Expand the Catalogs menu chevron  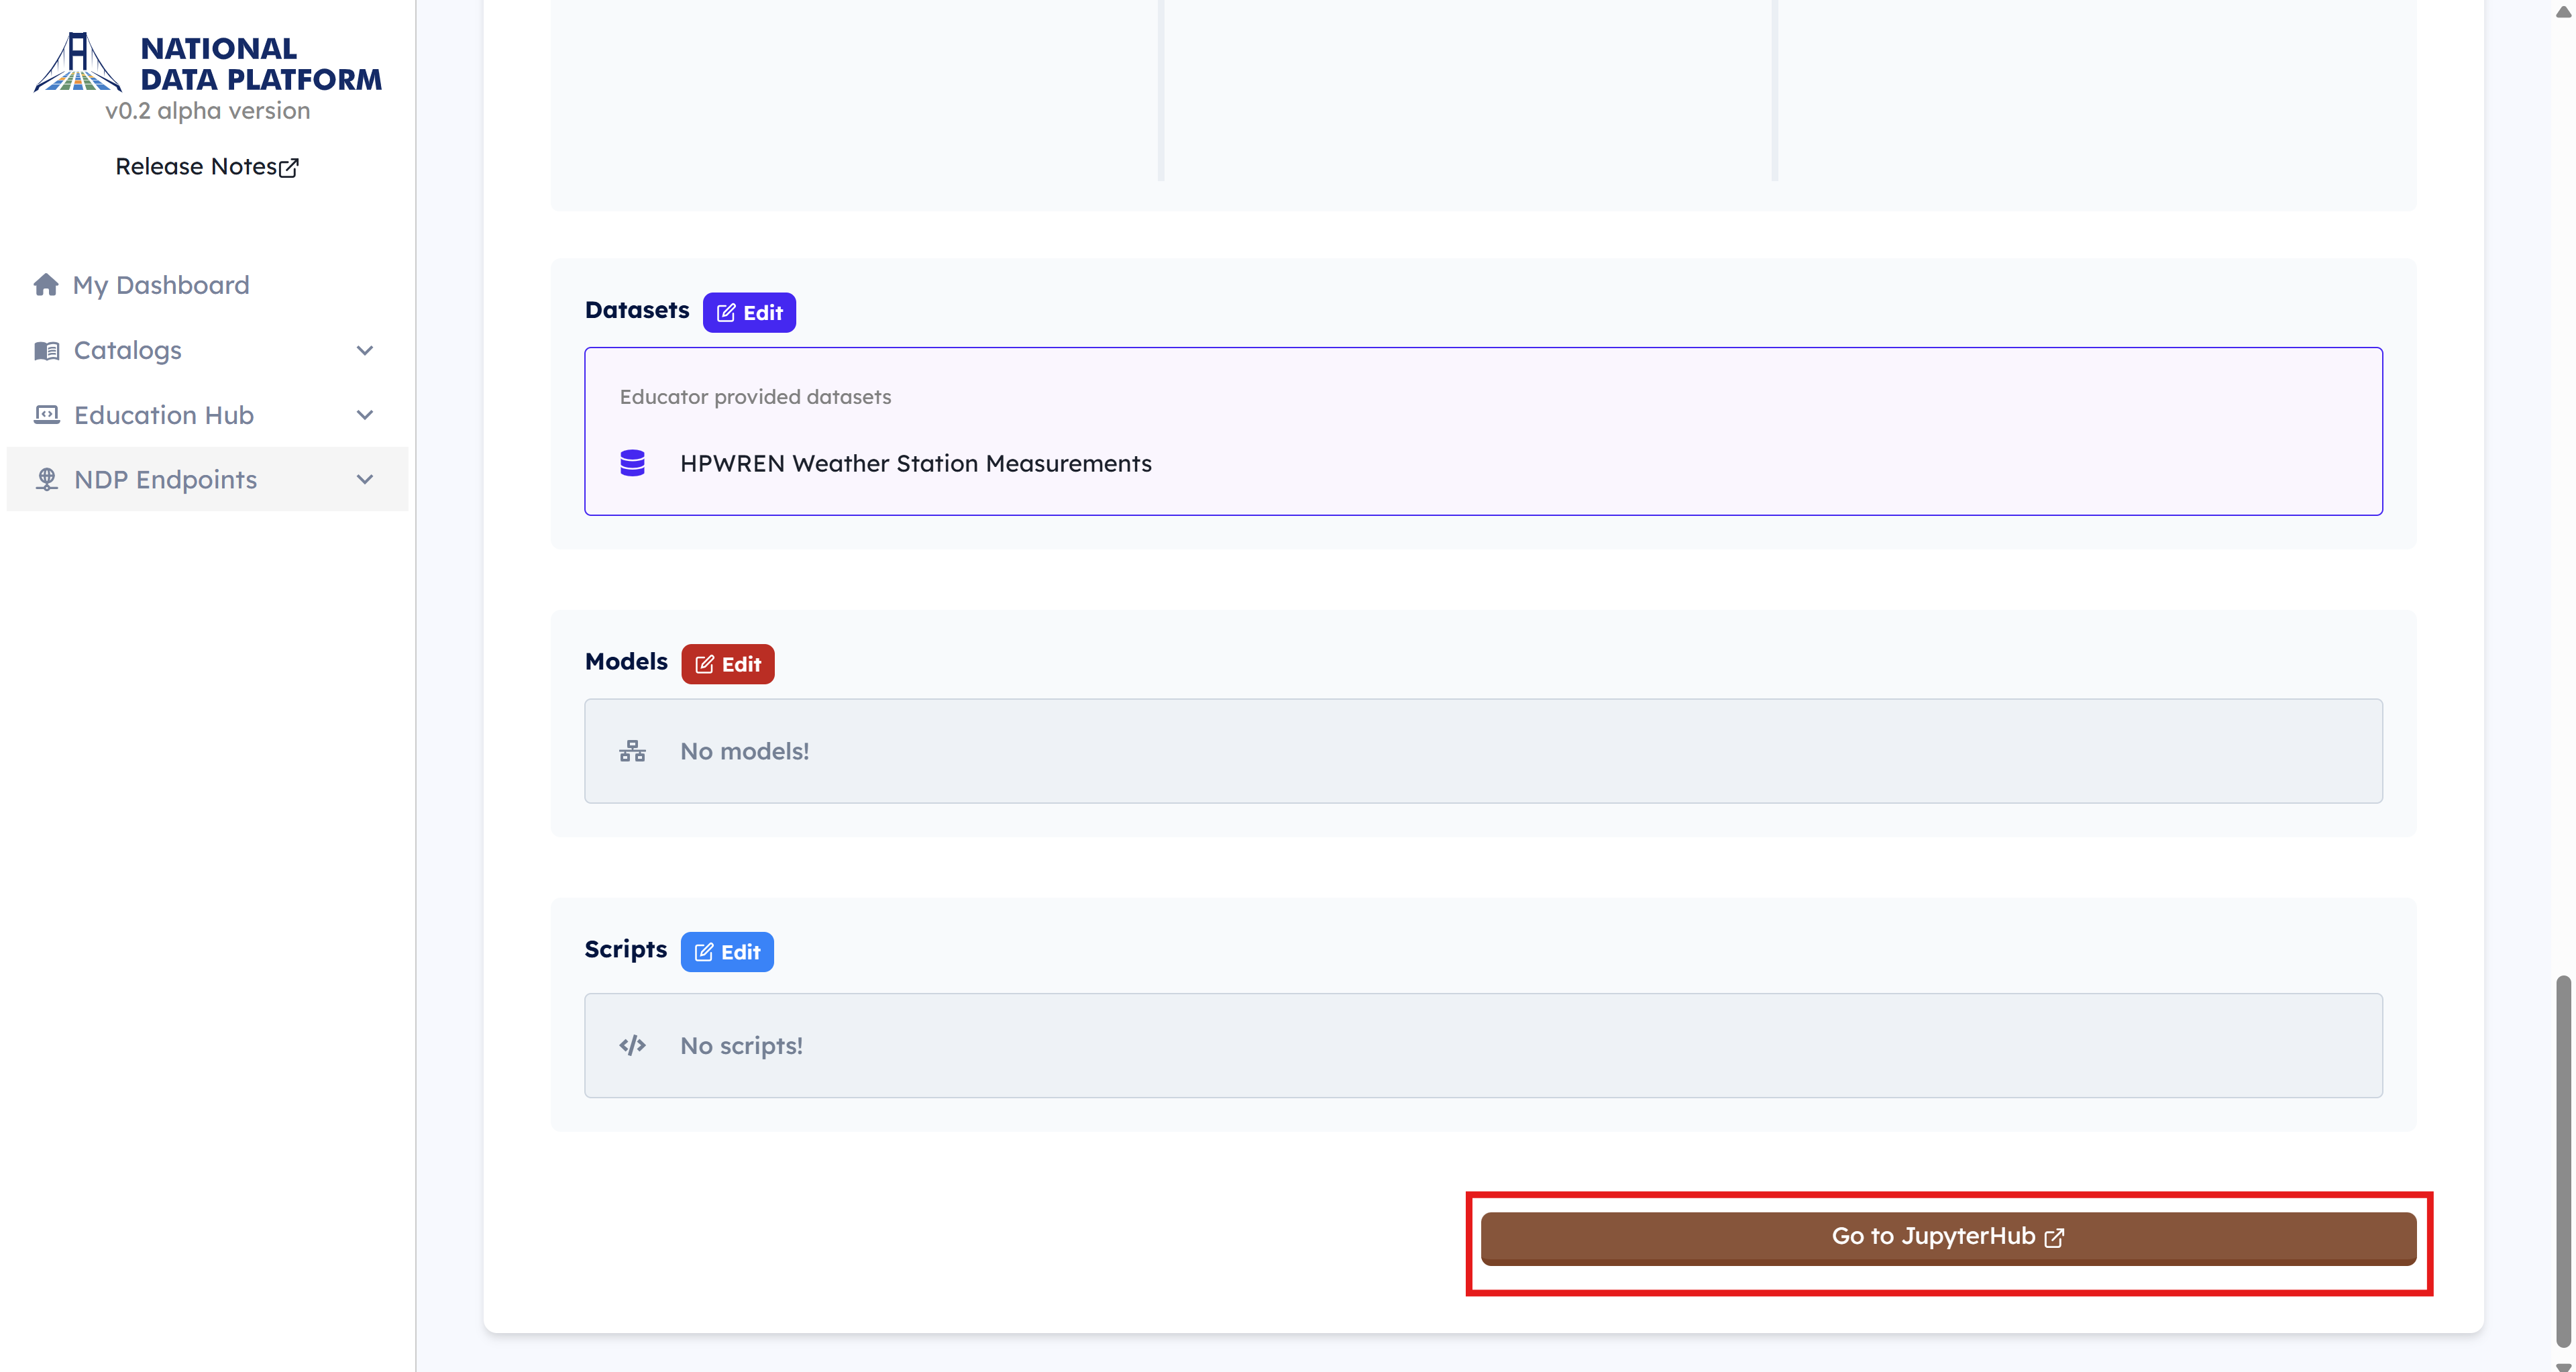click(365, 351)
